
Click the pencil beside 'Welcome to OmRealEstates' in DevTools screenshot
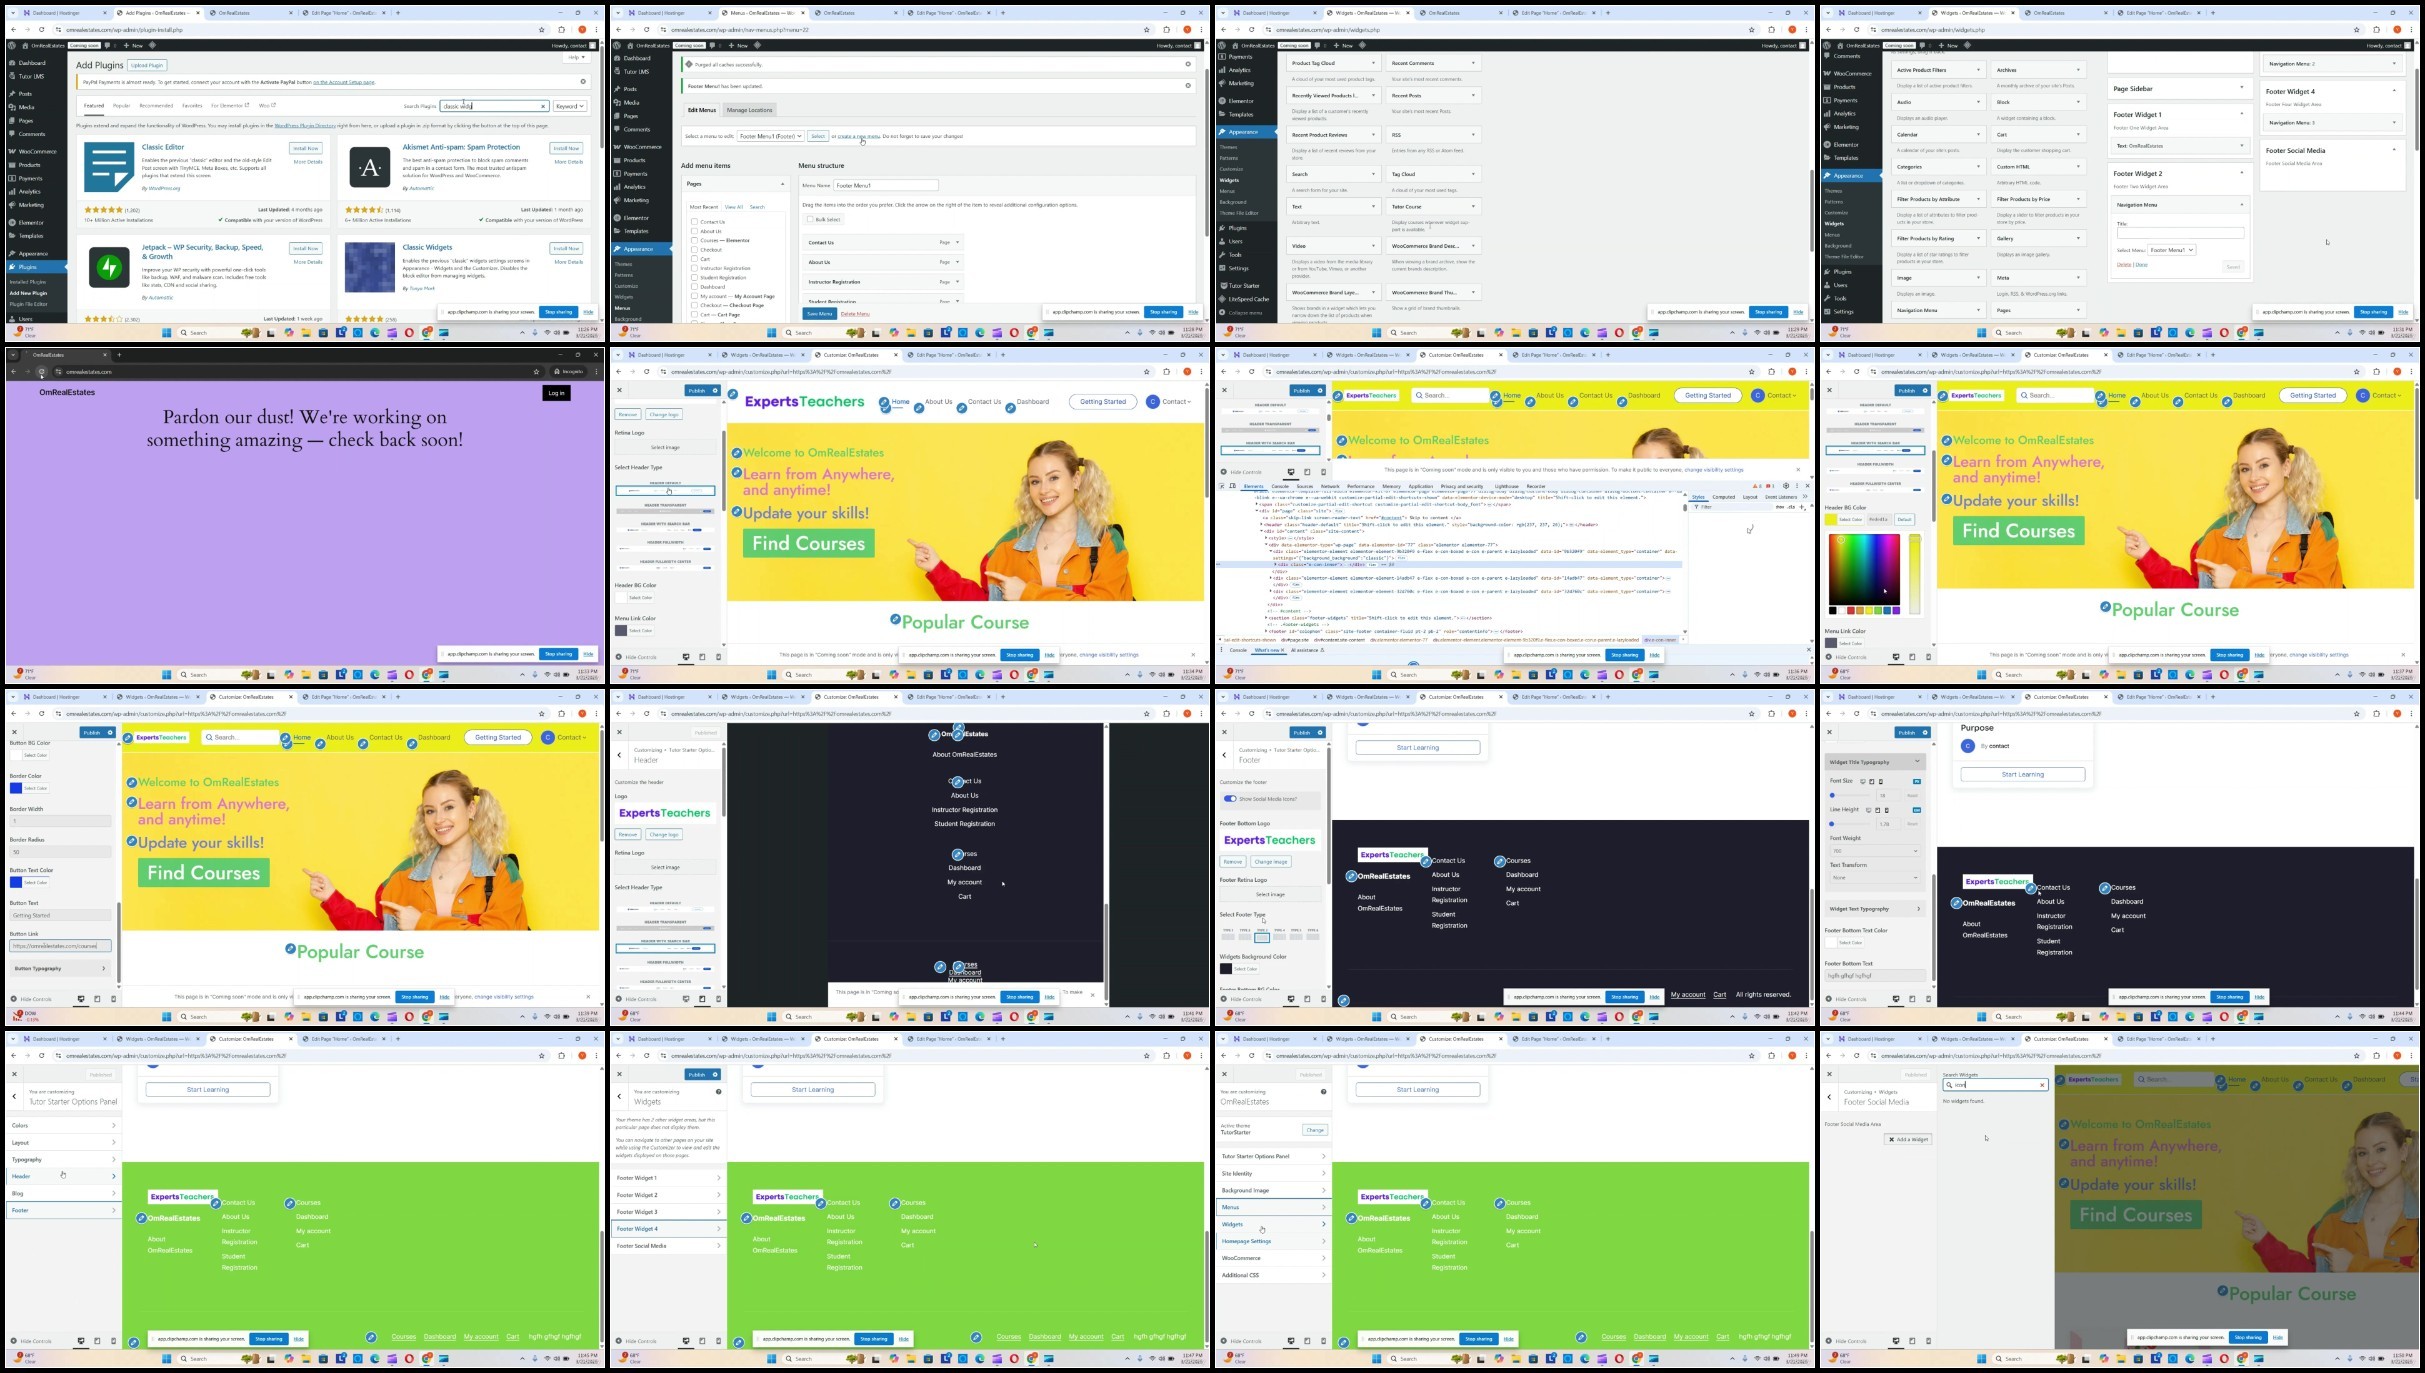point(1342,440)
